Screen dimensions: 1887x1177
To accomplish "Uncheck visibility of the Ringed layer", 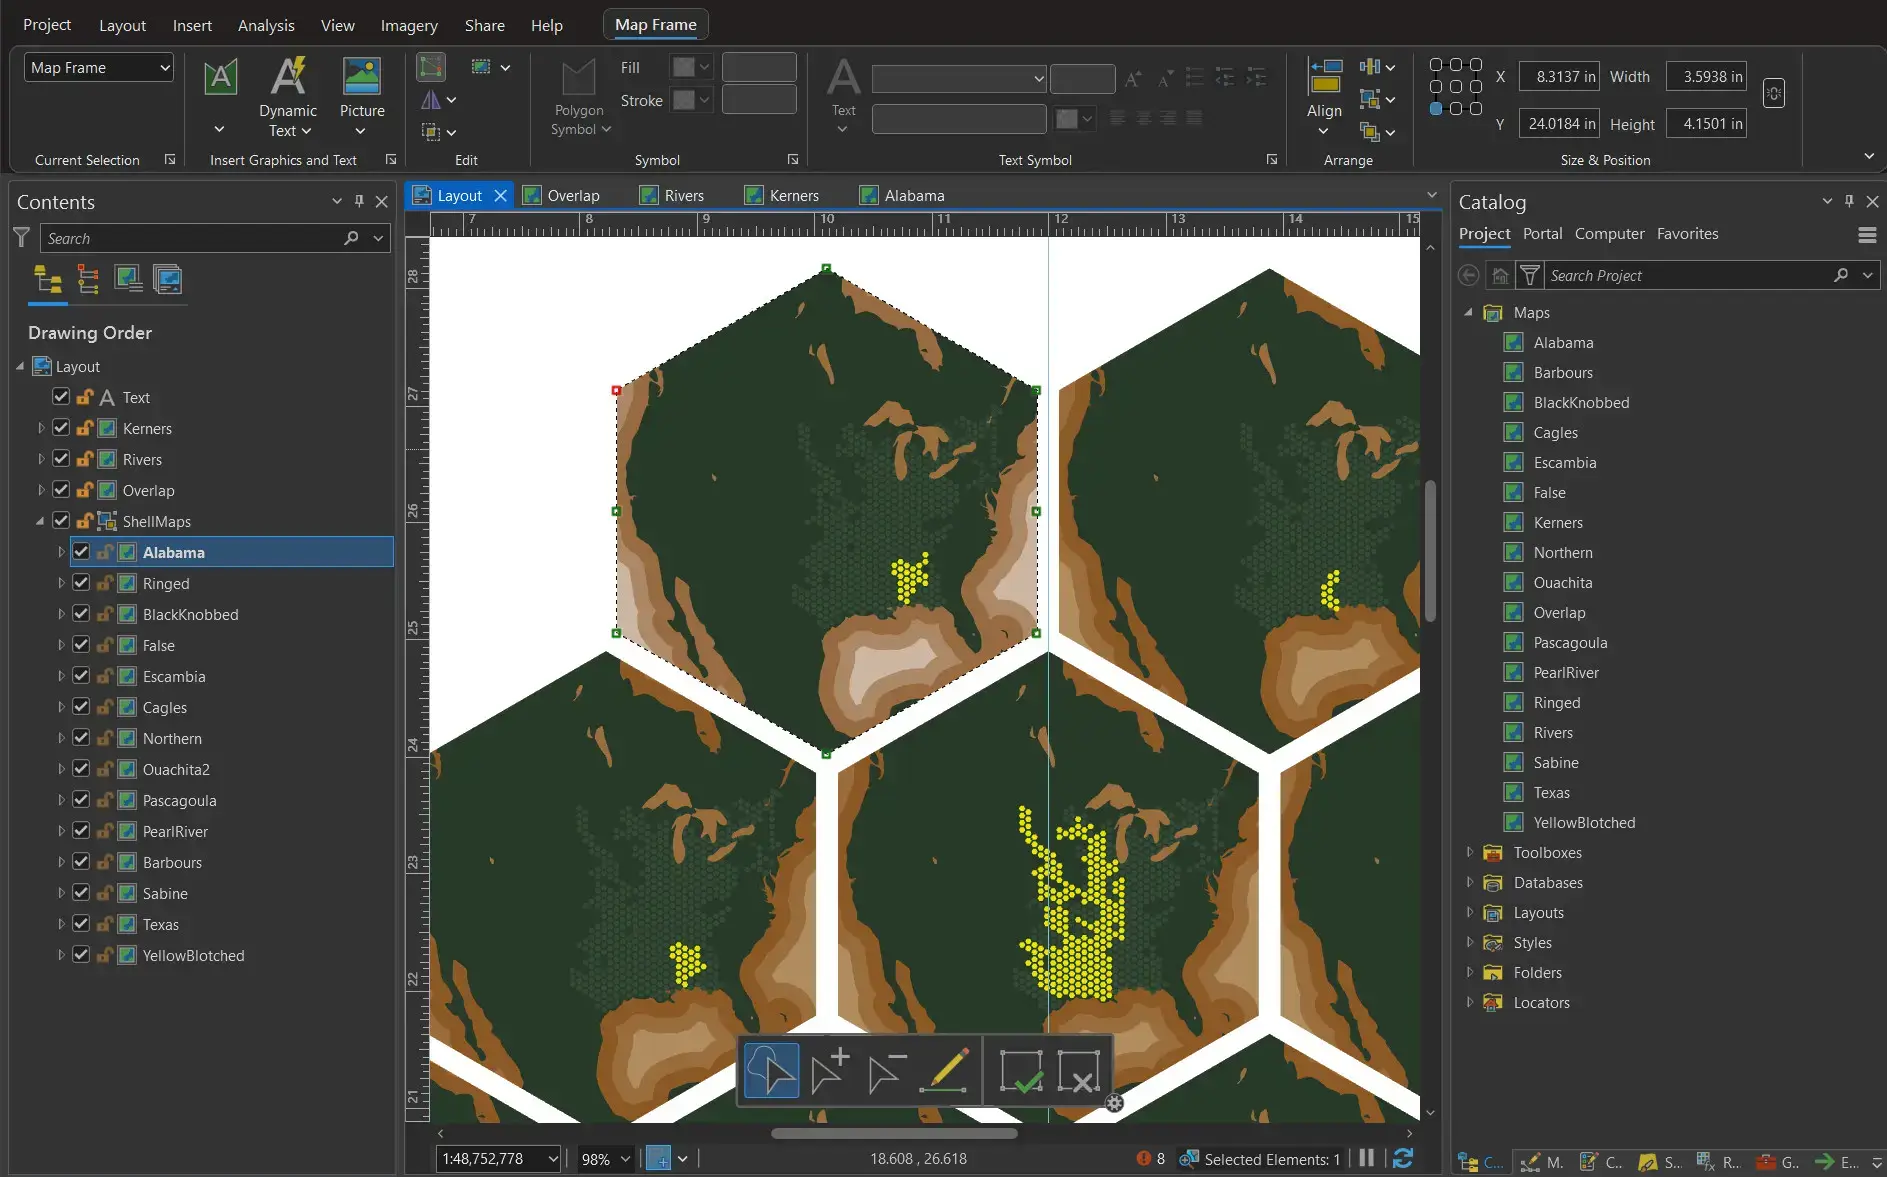I will coord(82,582).
